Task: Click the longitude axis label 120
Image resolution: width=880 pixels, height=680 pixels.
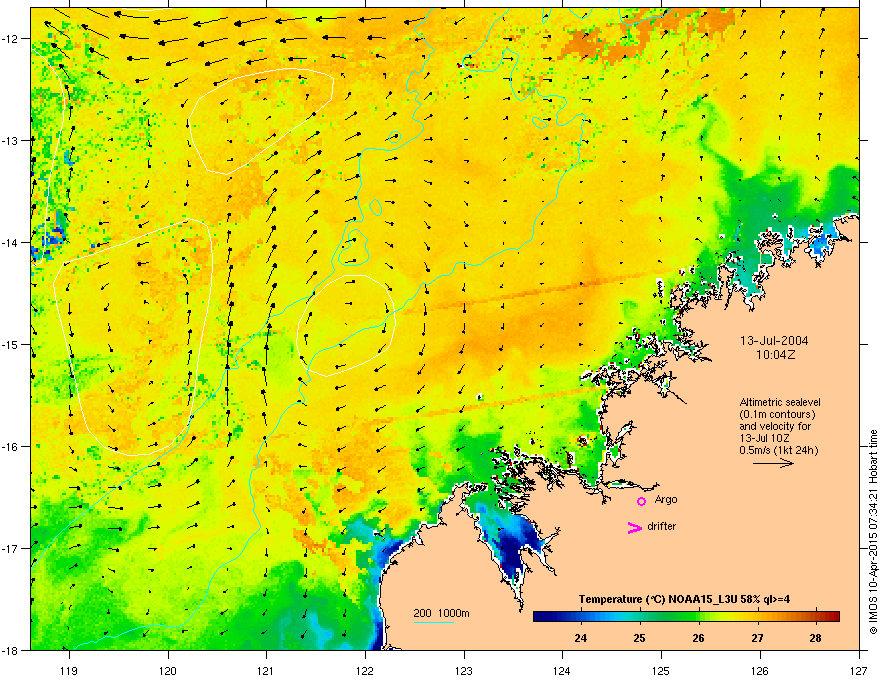Action: (168, 670)
